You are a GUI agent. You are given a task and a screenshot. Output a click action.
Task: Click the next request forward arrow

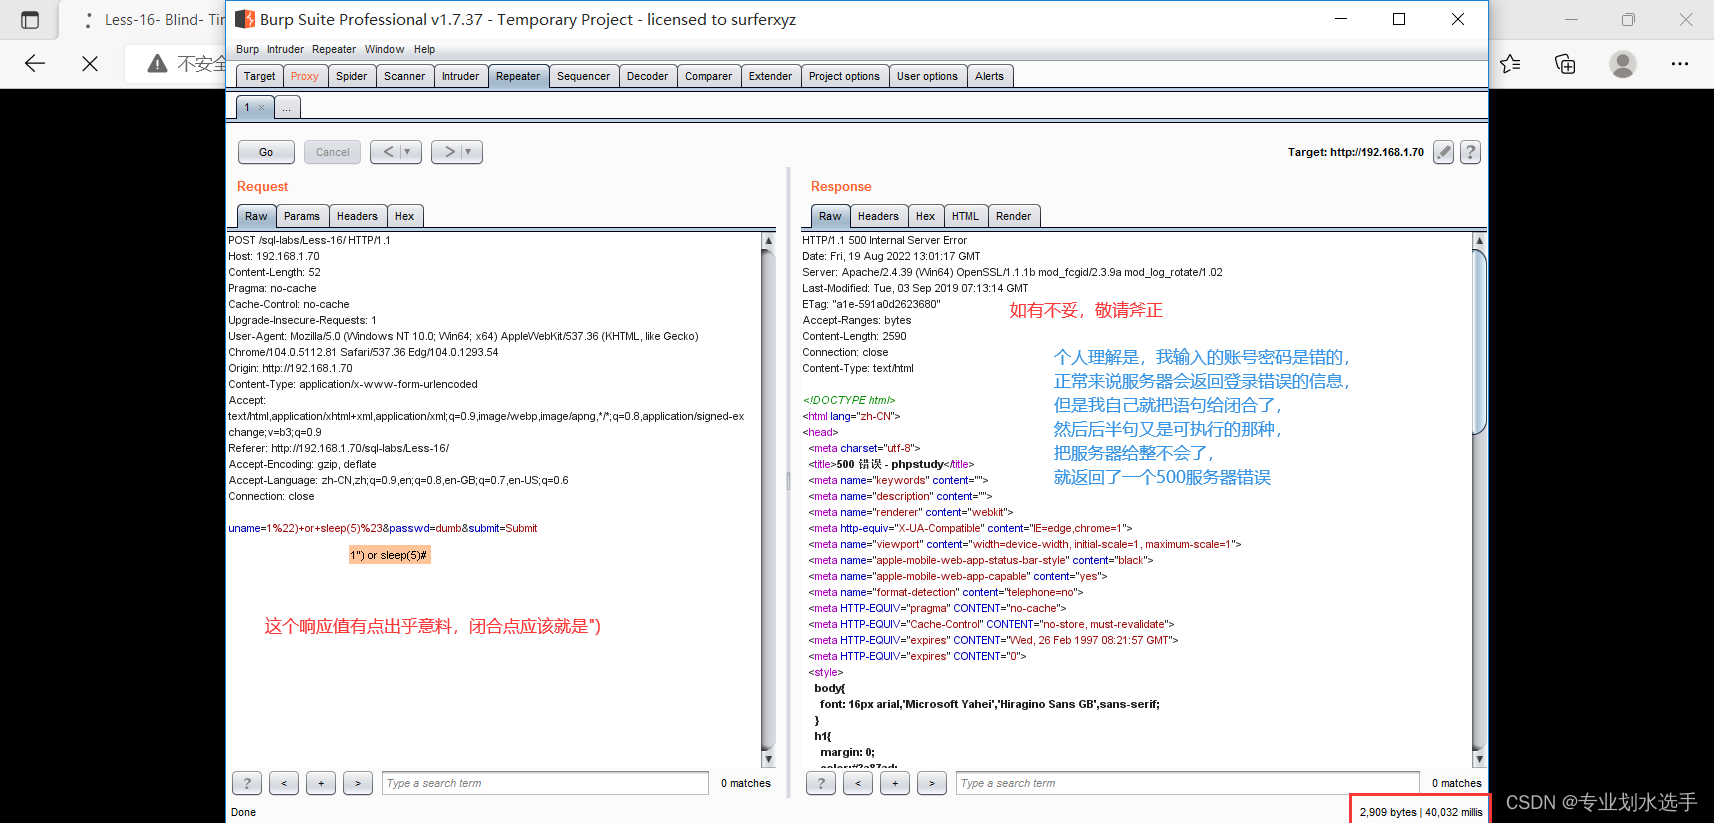(x=450, y=152)
